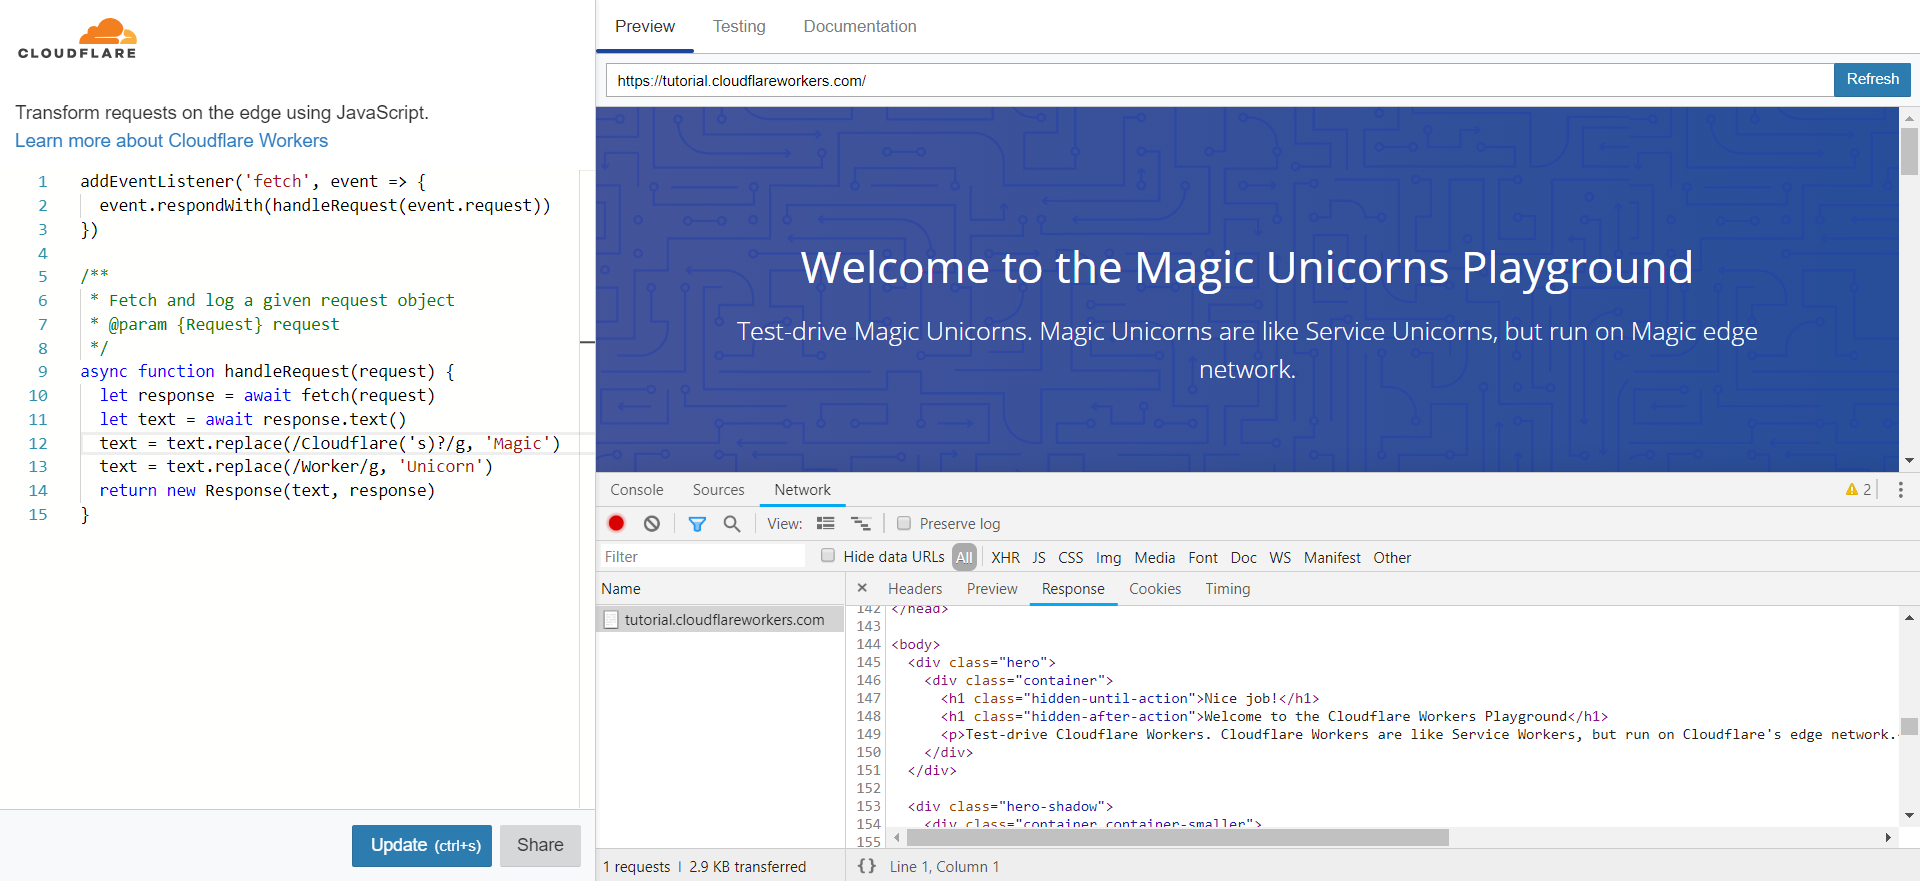1920x881 pixels.
Task: Switch to large request rows view
Action: pos(825,523)
